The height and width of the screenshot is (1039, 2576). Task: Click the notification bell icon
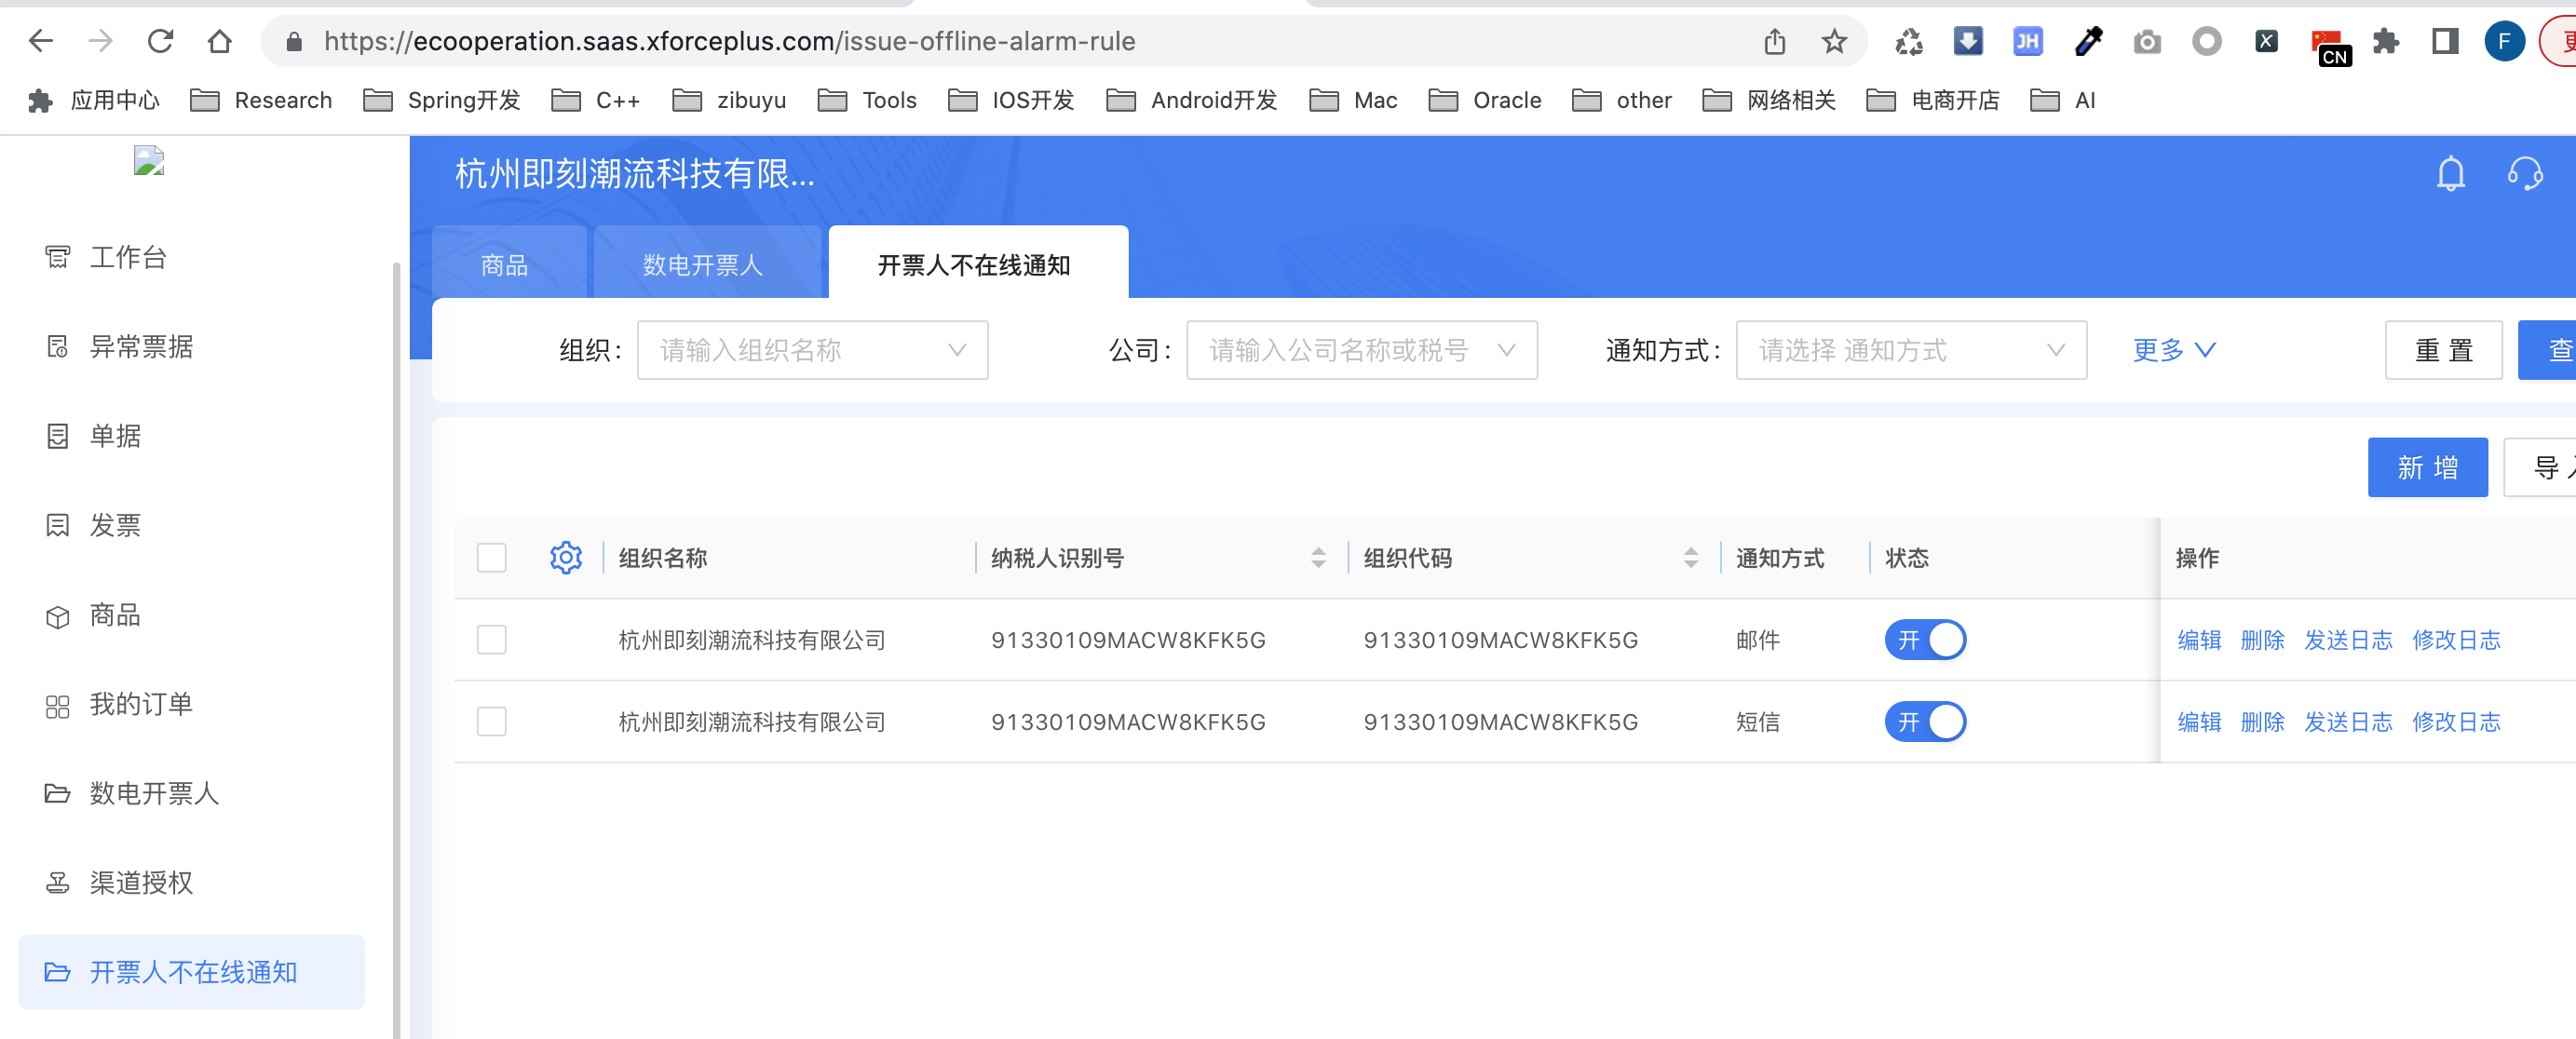(x=2450, y=174)
